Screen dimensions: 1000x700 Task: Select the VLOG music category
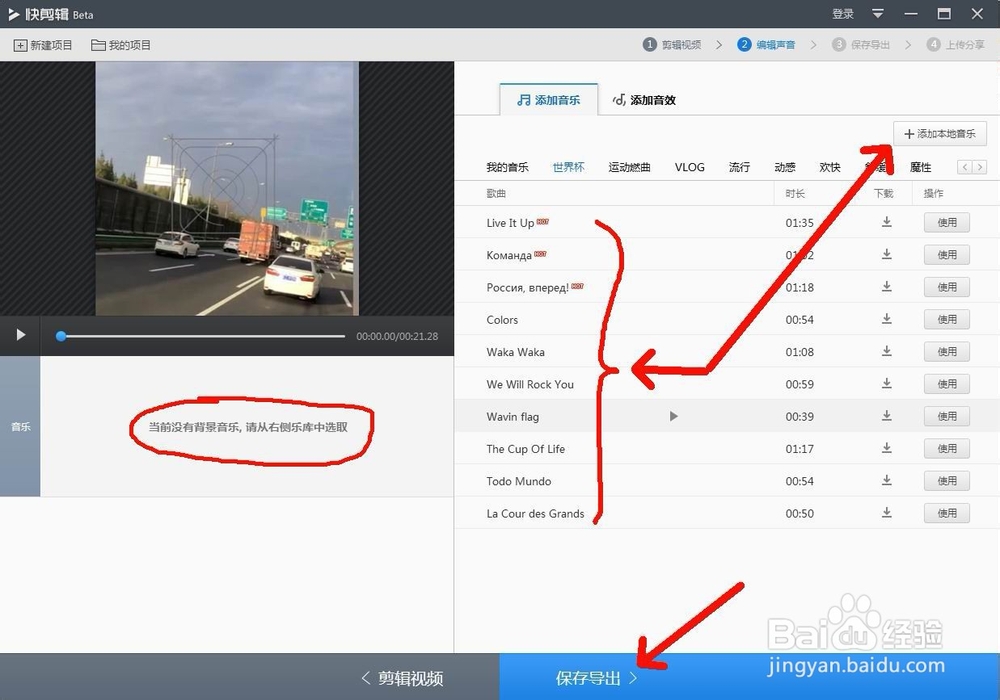[x=689, y=167]
